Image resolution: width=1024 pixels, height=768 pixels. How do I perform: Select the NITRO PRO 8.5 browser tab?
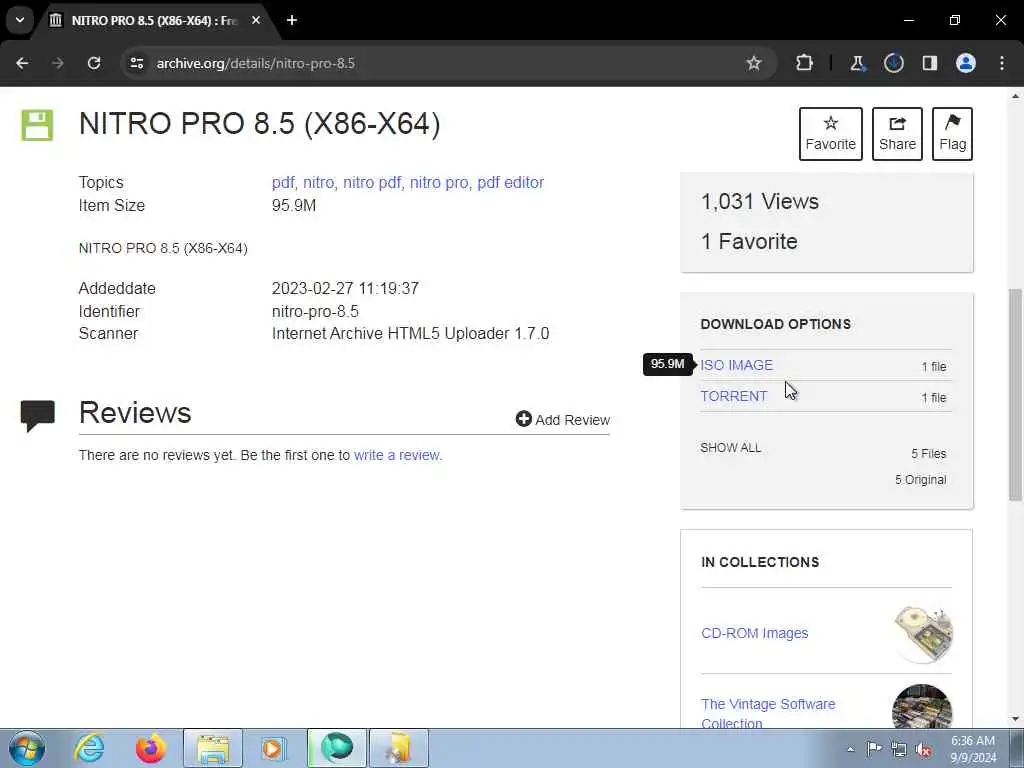click(155, 21)
